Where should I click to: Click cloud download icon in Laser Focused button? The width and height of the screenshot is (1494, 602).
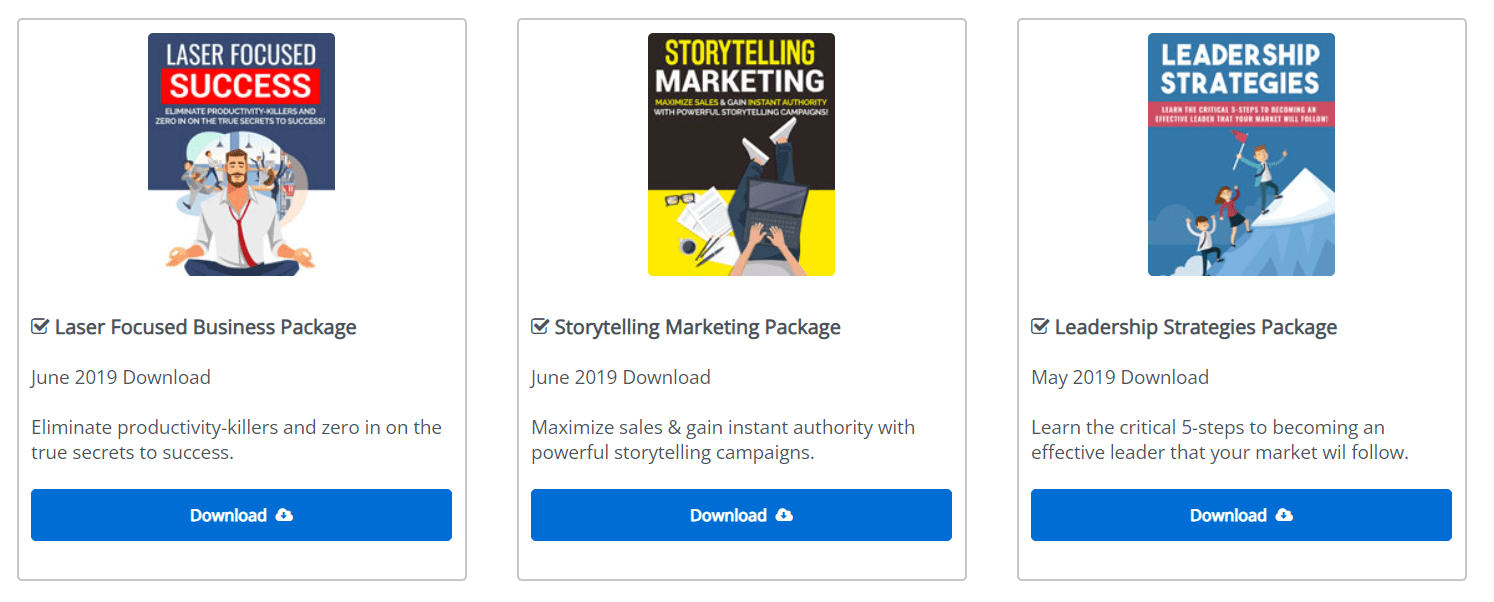coord(284,515)
